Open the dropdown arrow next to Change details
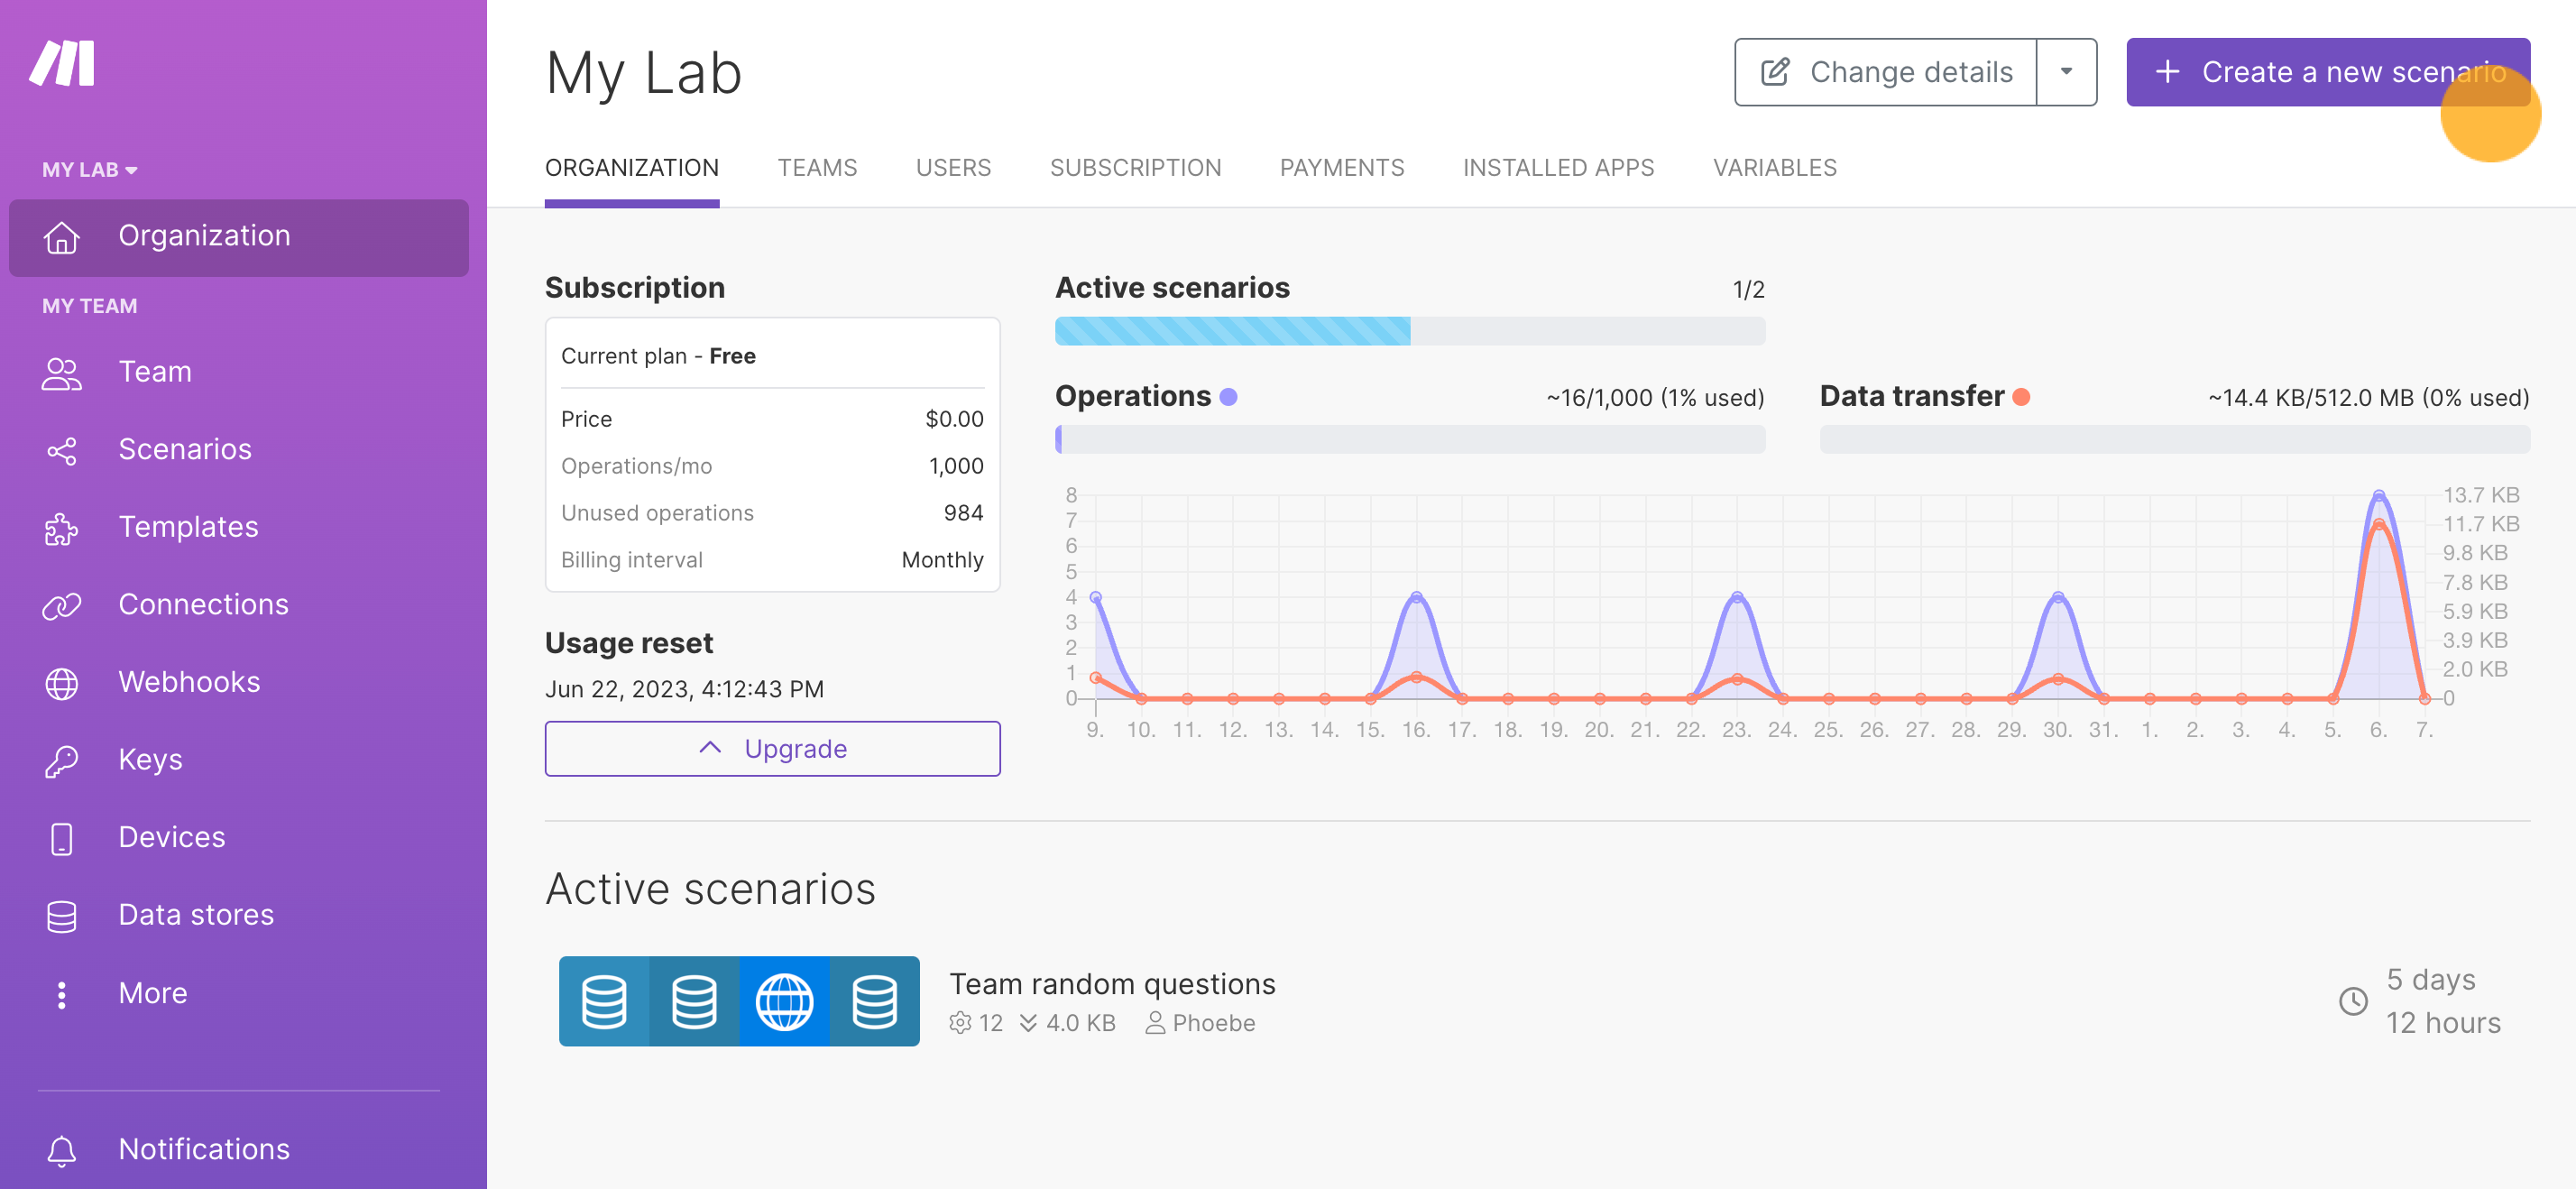 [x=2066, y=72]
